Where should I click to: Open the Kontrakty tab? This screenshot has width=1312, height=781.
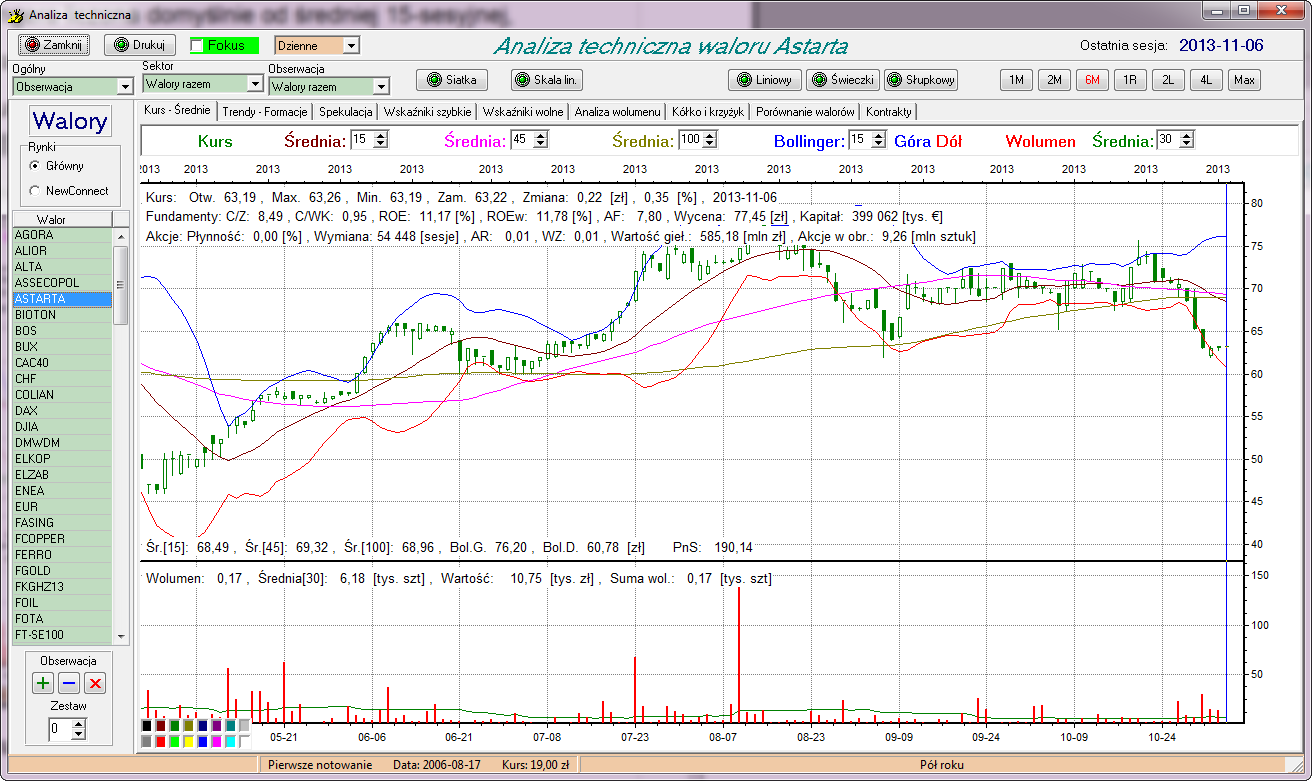click(x=888, y=112)
